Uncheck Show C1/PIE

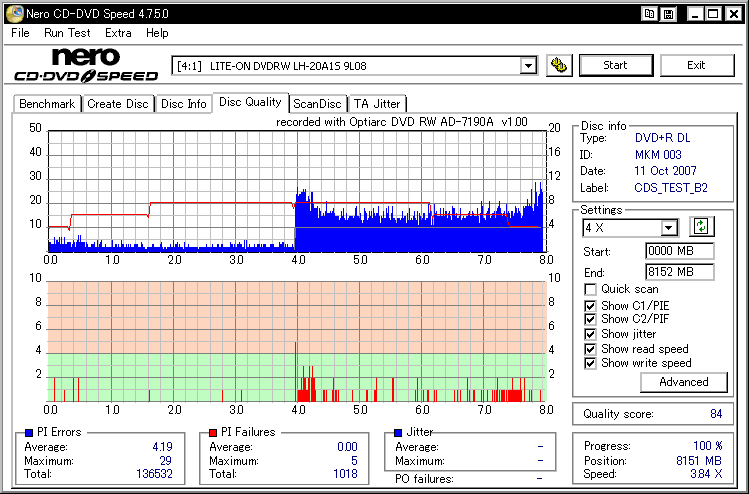tap(590, 306)
